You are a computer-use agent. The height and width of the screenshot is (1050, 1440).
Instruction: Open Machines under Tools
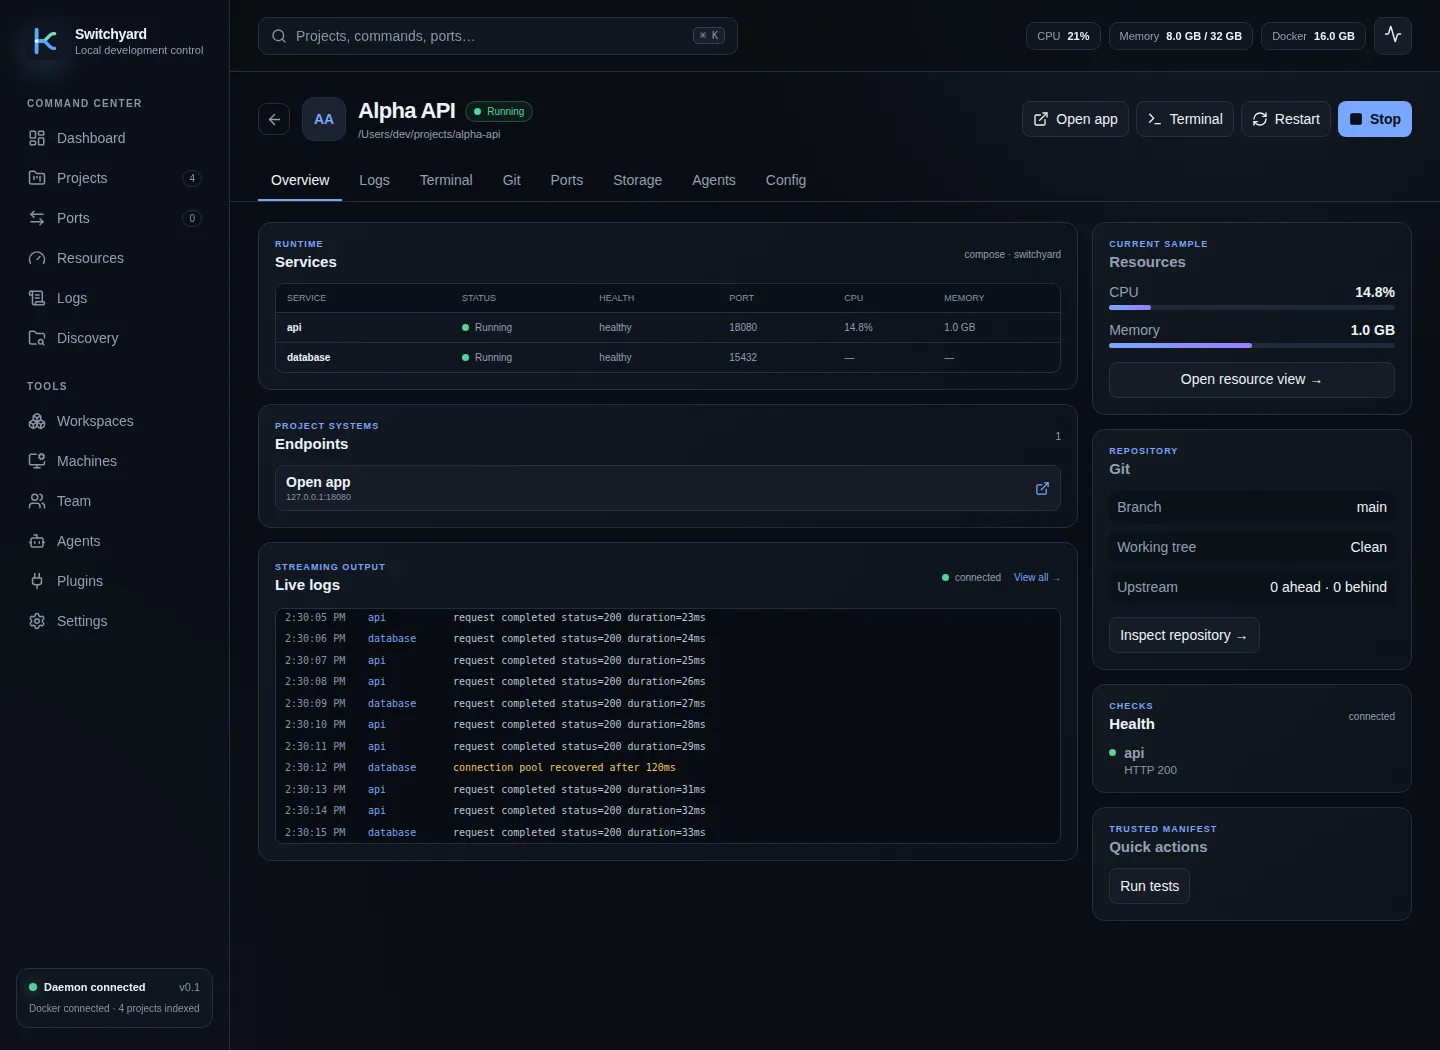114,461
